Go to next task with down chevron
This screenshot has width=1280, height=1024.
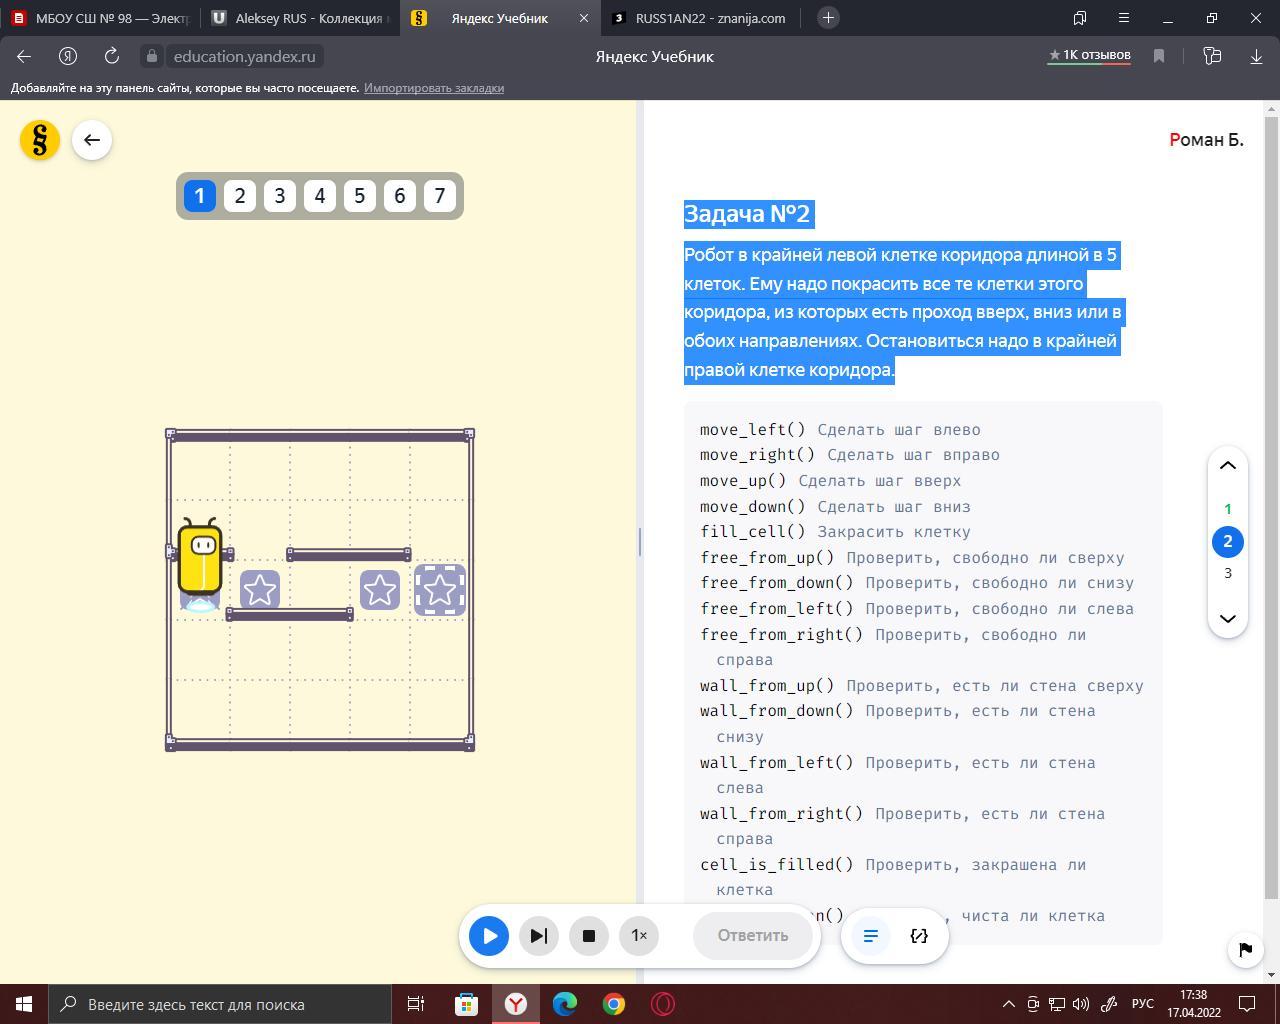(1228, 618)
